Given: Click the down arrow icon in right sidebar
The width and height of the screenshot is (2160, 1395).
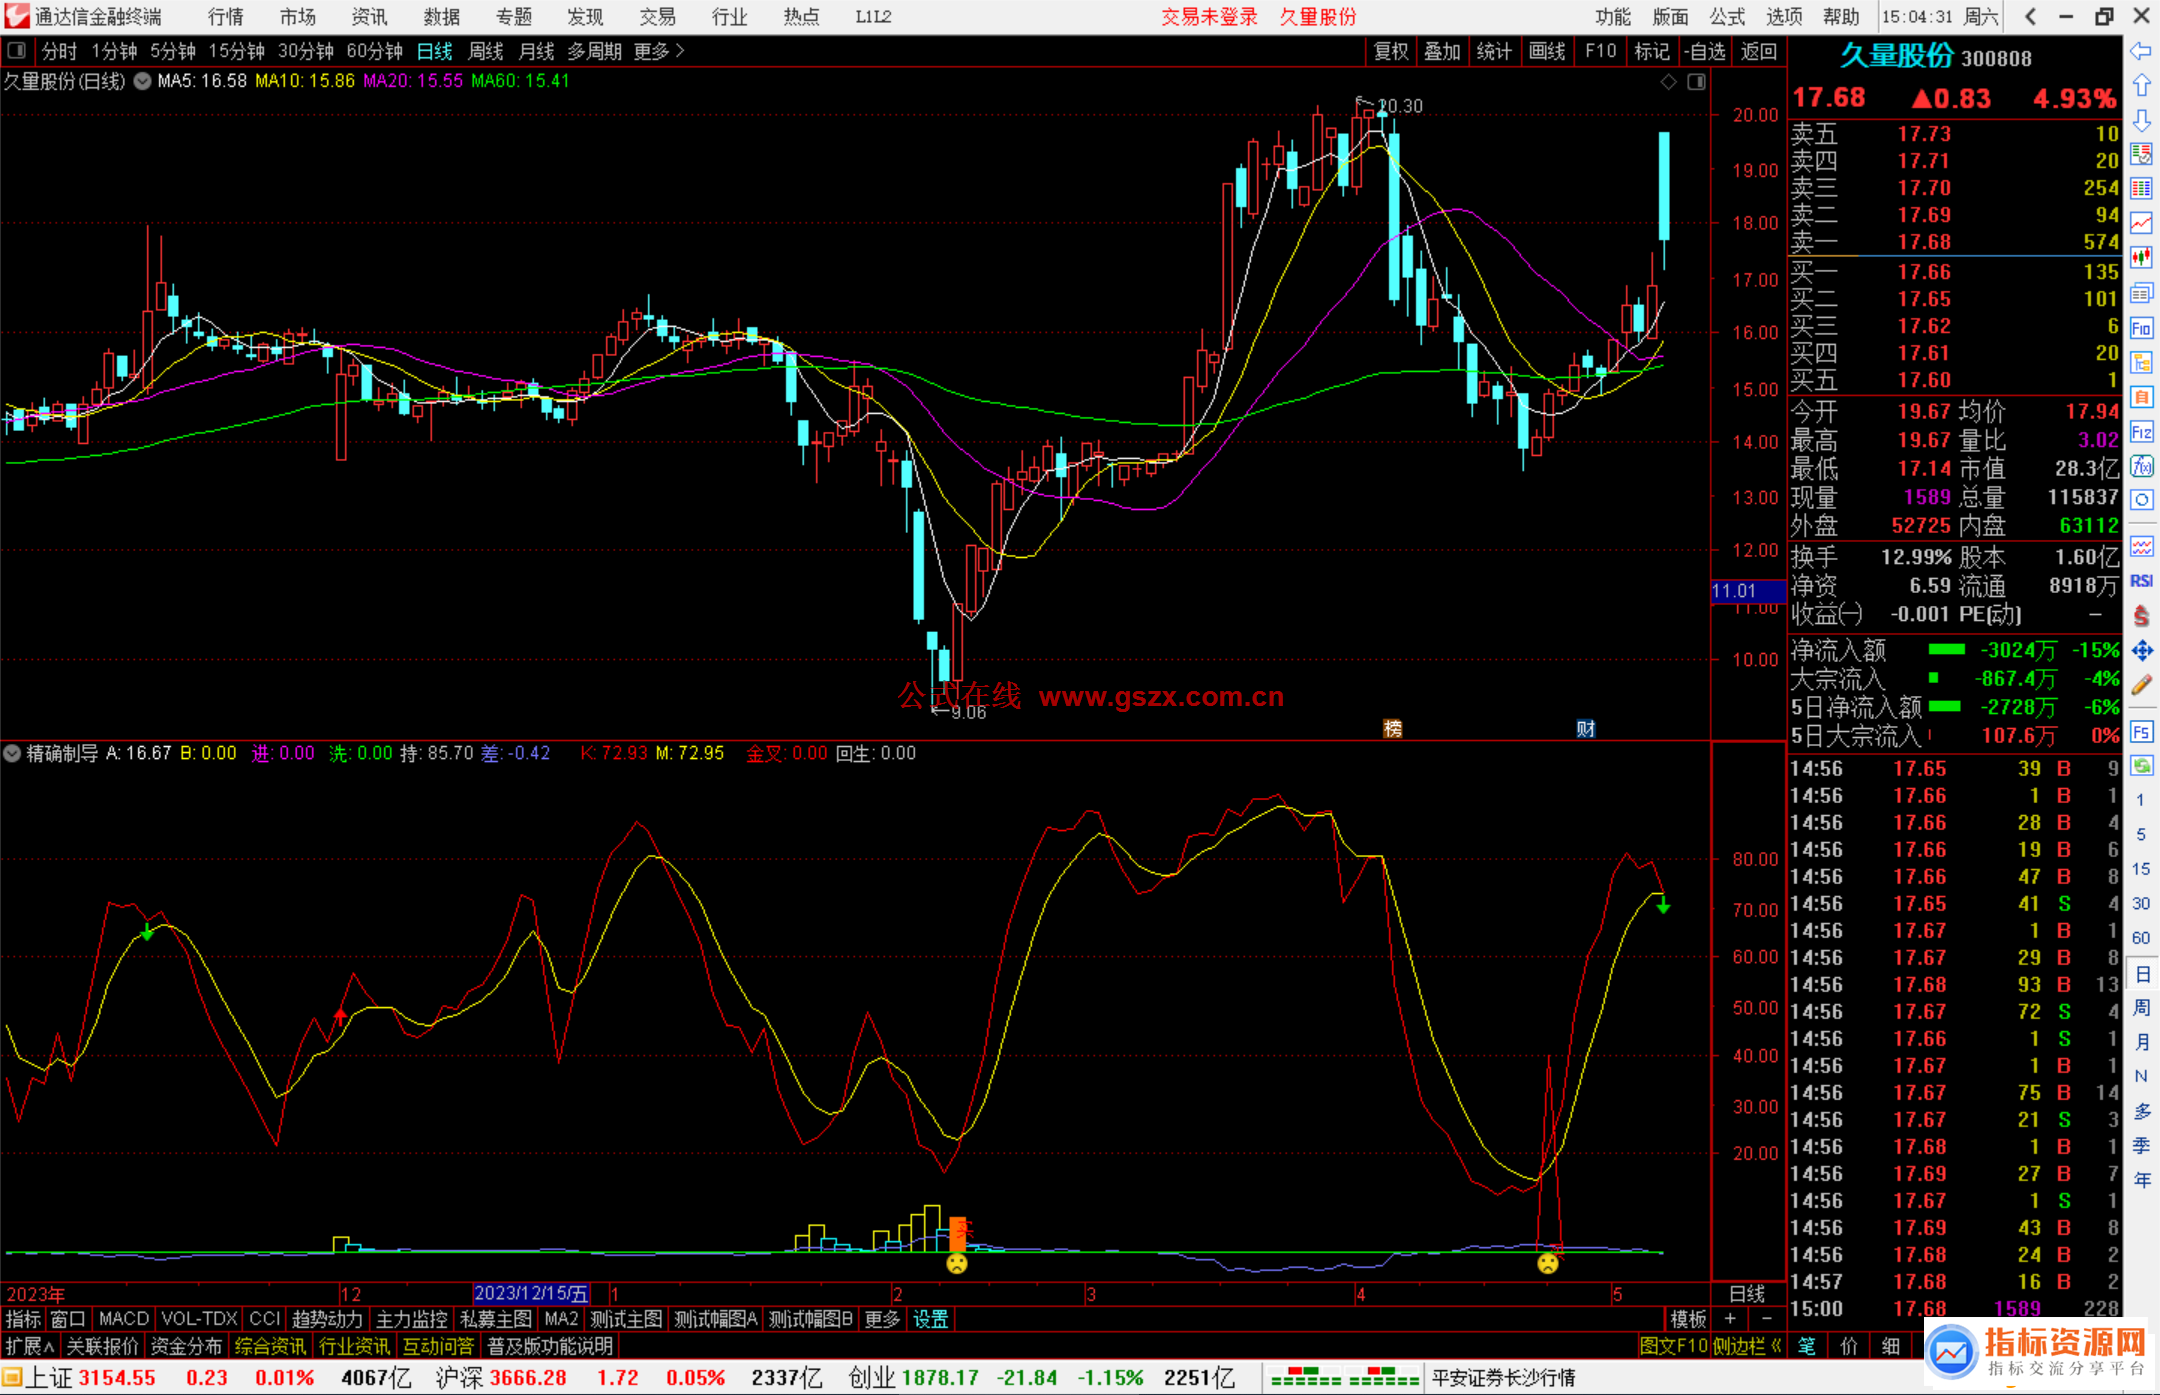Looking at the screenshot, I should pos(2141,120).
